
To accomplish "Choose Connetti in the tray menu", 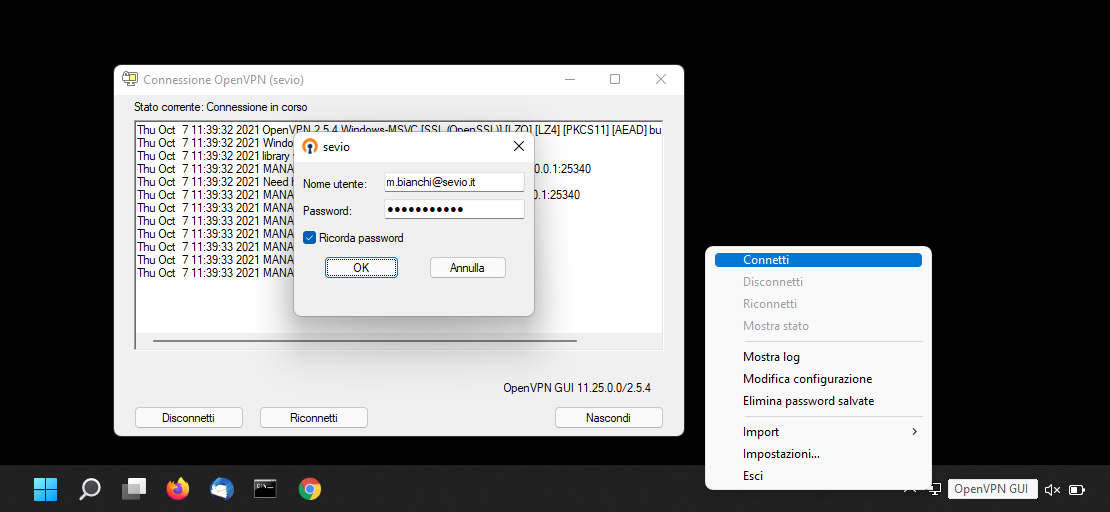I will pyautogui.click(x=818, y=260).
